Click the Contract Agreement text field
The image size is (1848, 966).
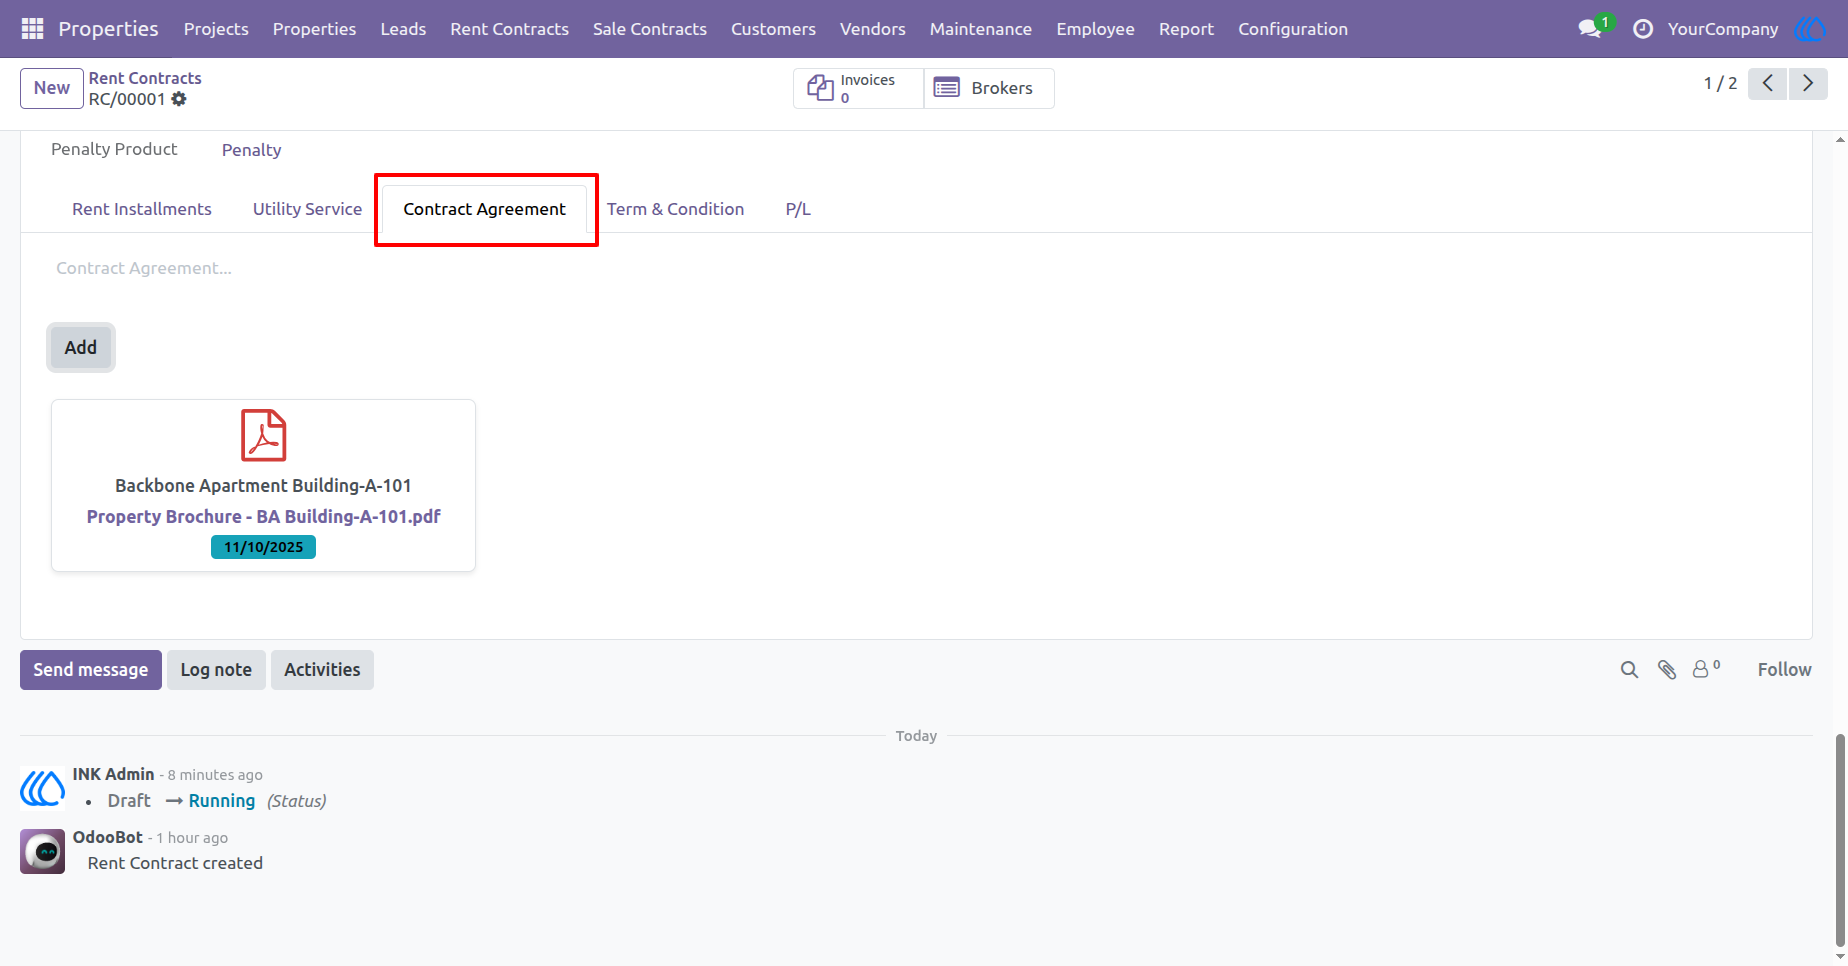coord(916,268)
